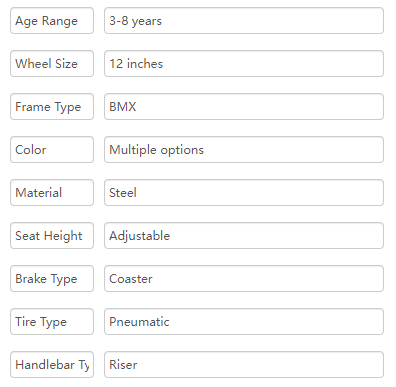Click the 12 inches value field

[244, 64]
